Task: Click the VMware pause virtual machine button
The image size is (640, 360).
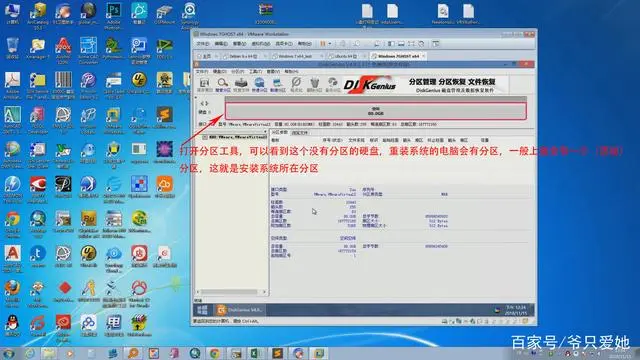Action: [x=323, y=44]
